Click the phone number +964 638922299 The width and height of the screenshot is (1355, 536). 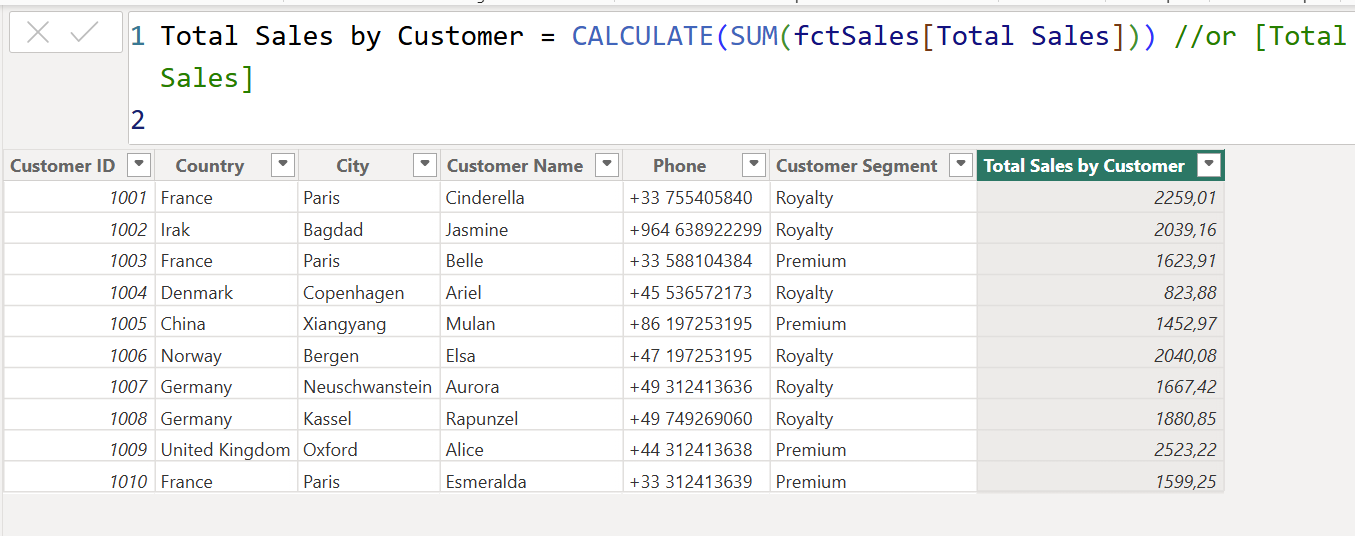coord(695,230)
